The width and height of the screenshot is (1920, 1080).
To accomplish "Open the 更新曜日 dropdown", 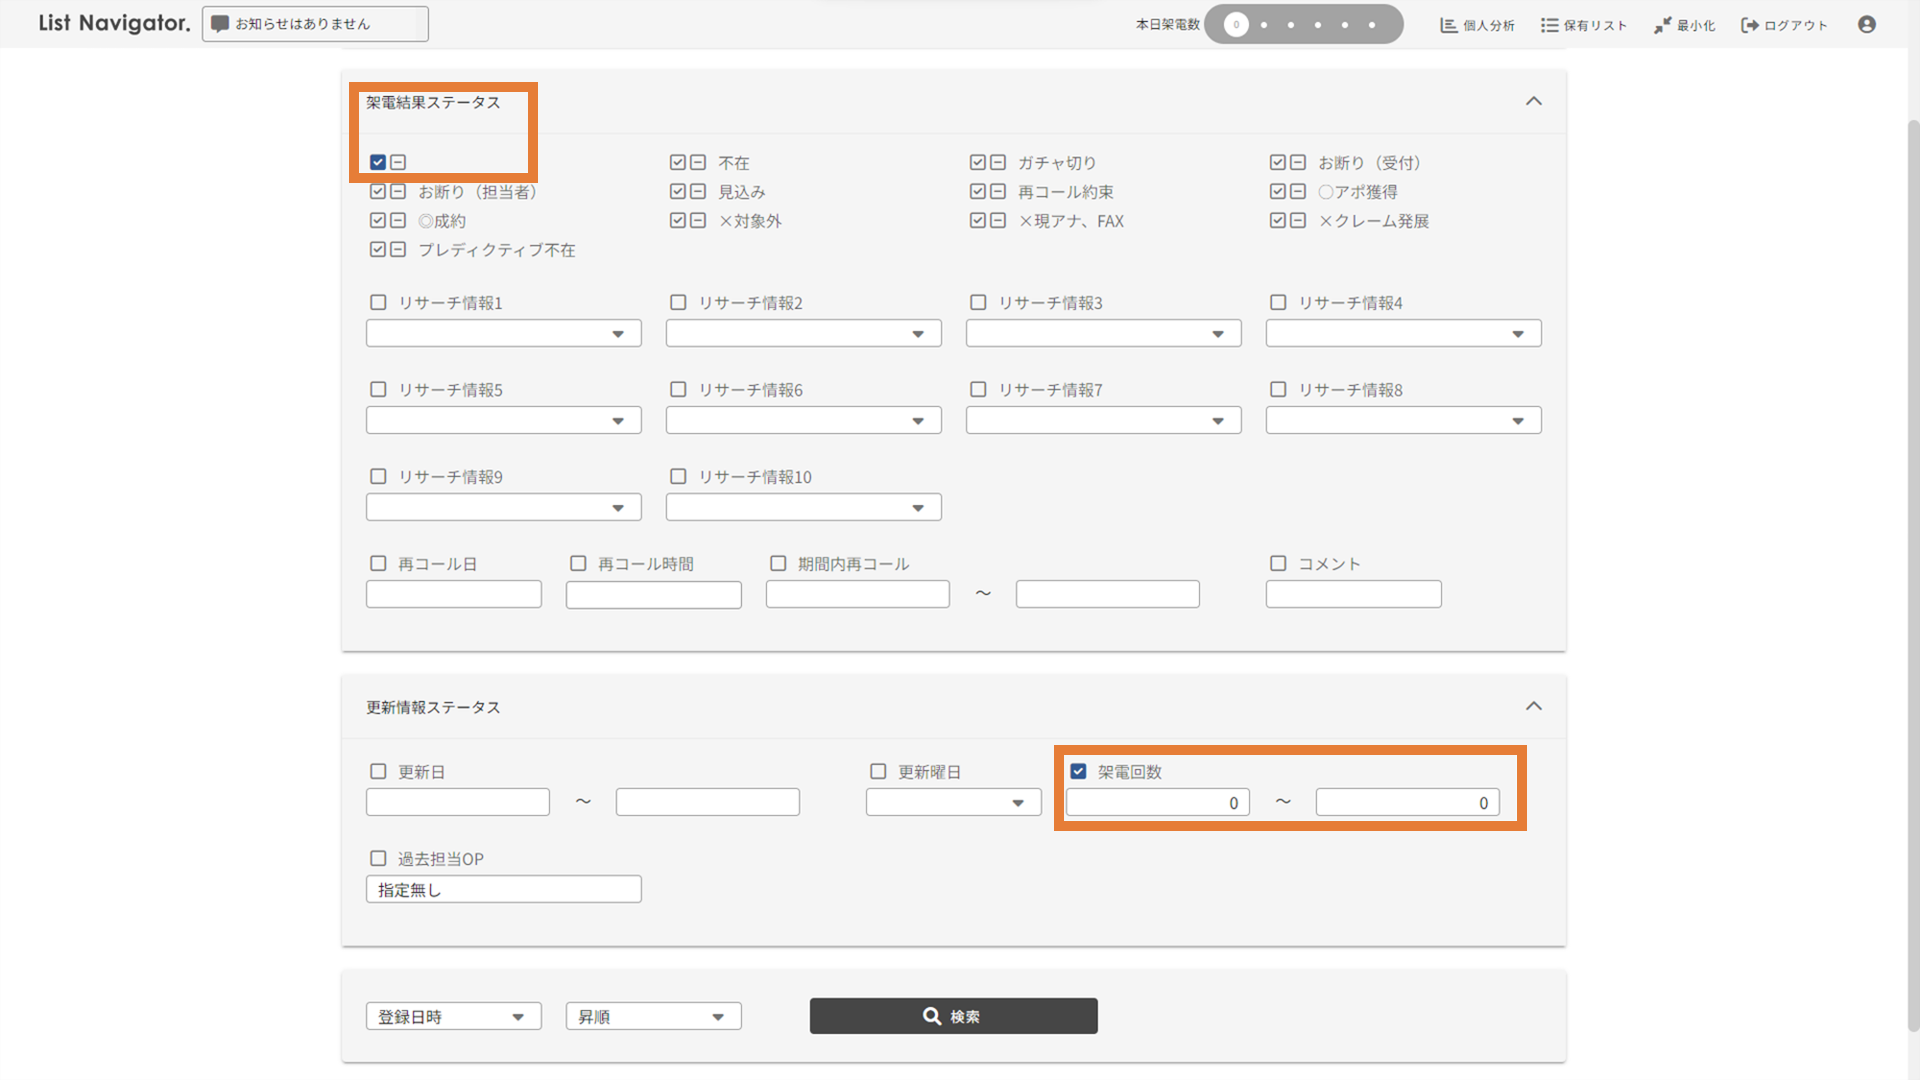I will [x=953, y=802].
